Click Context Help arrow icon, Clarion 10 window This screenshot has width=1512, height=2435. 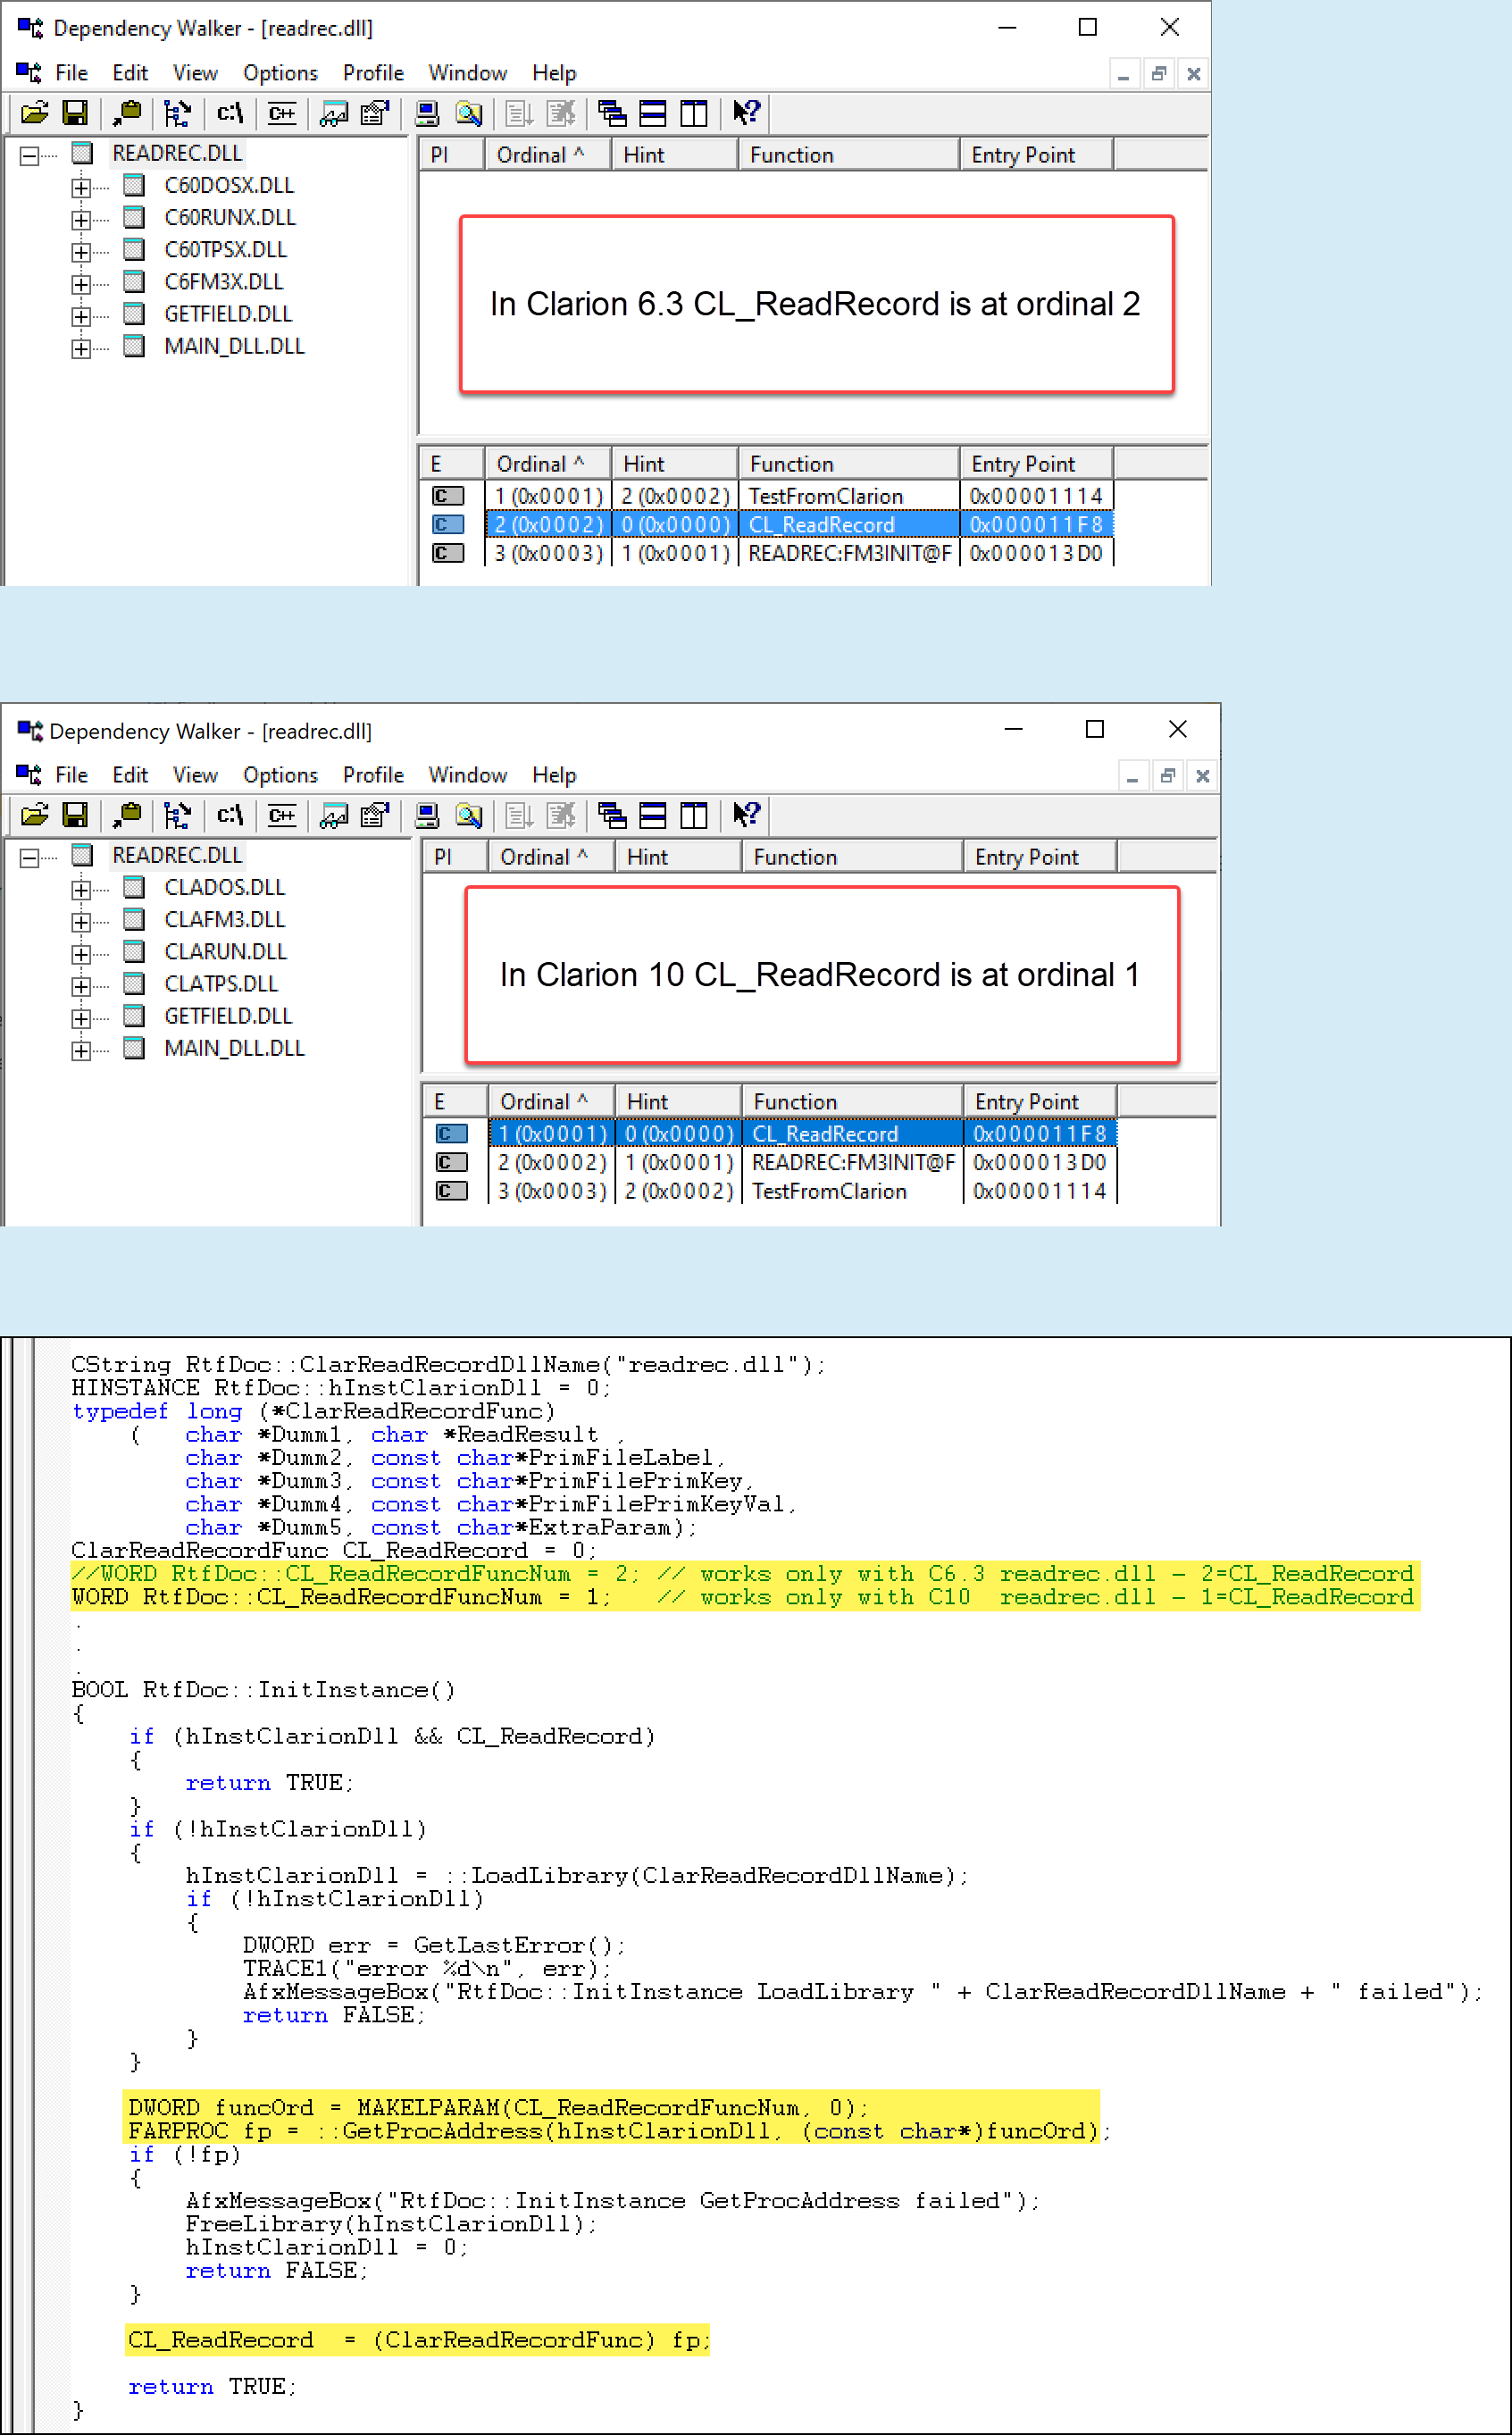click(746, 815)
